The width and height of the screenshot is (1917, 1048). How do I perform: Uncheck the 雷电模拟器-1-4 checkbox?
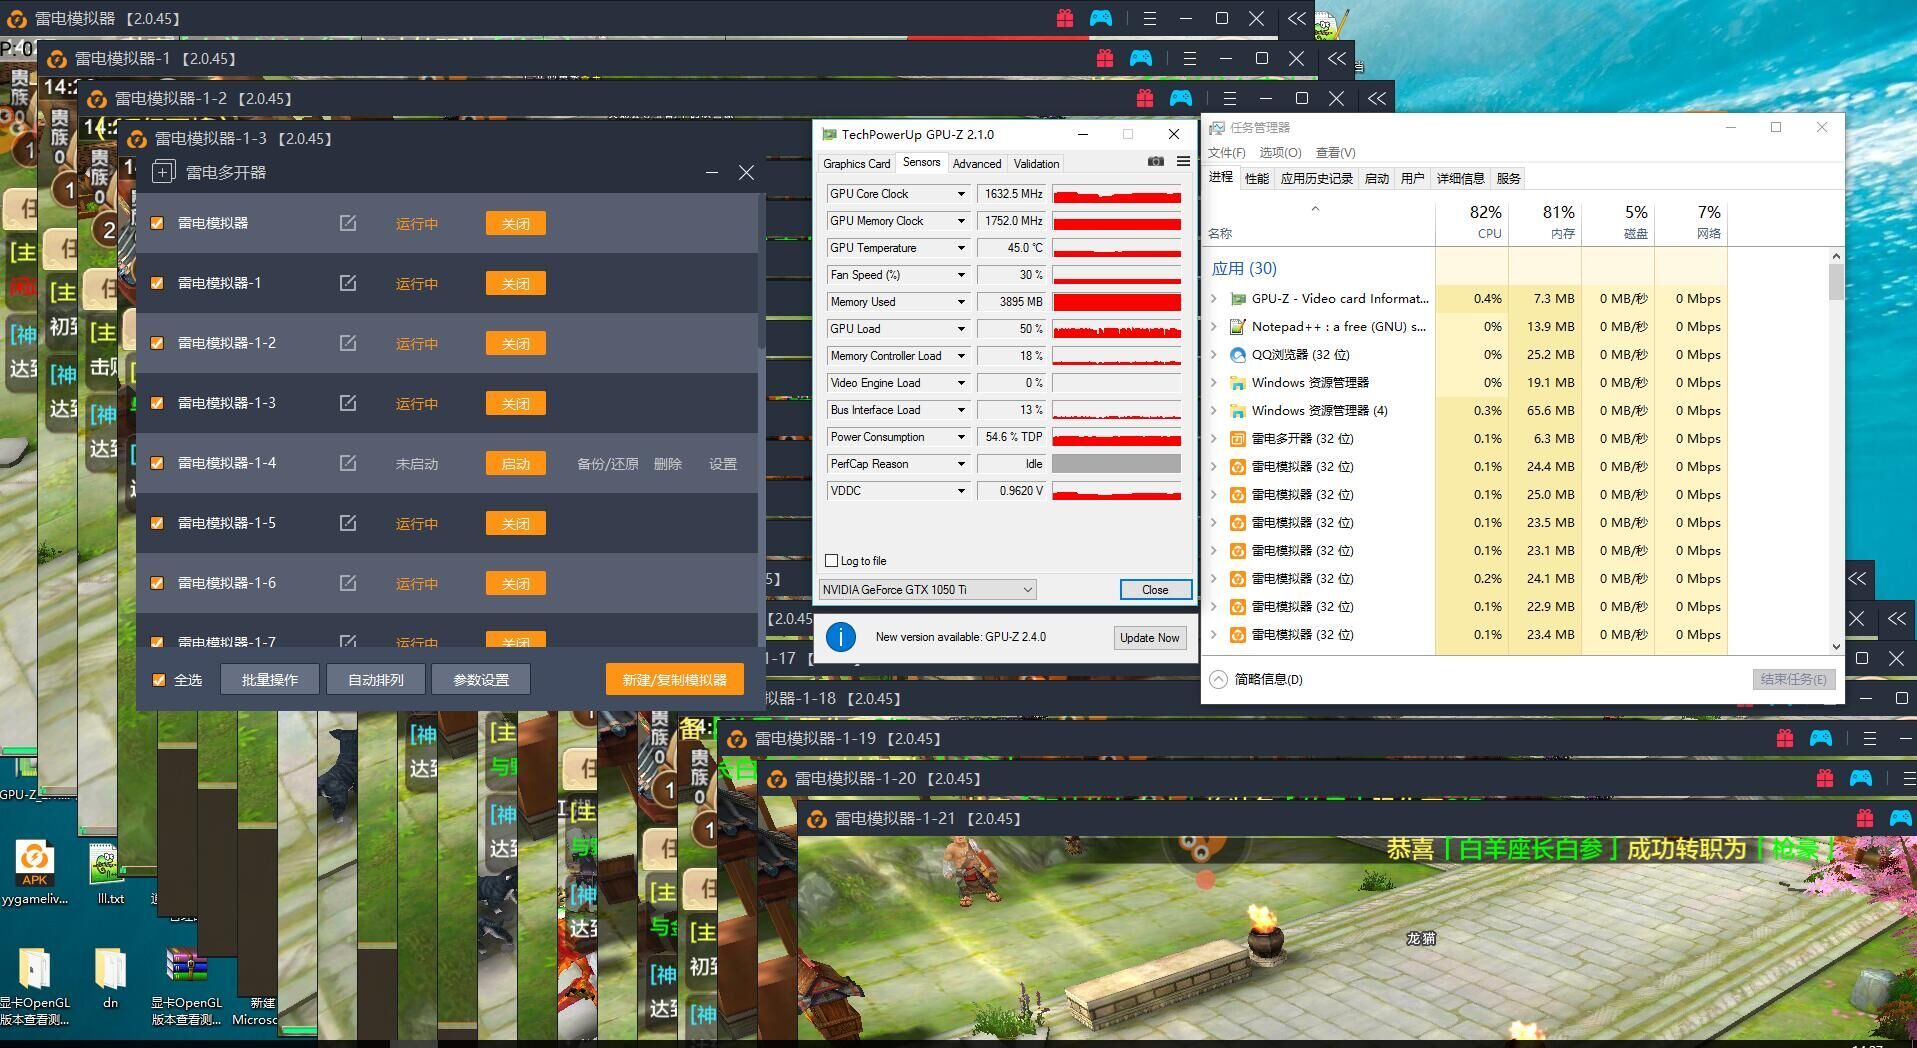pos(157,463)
